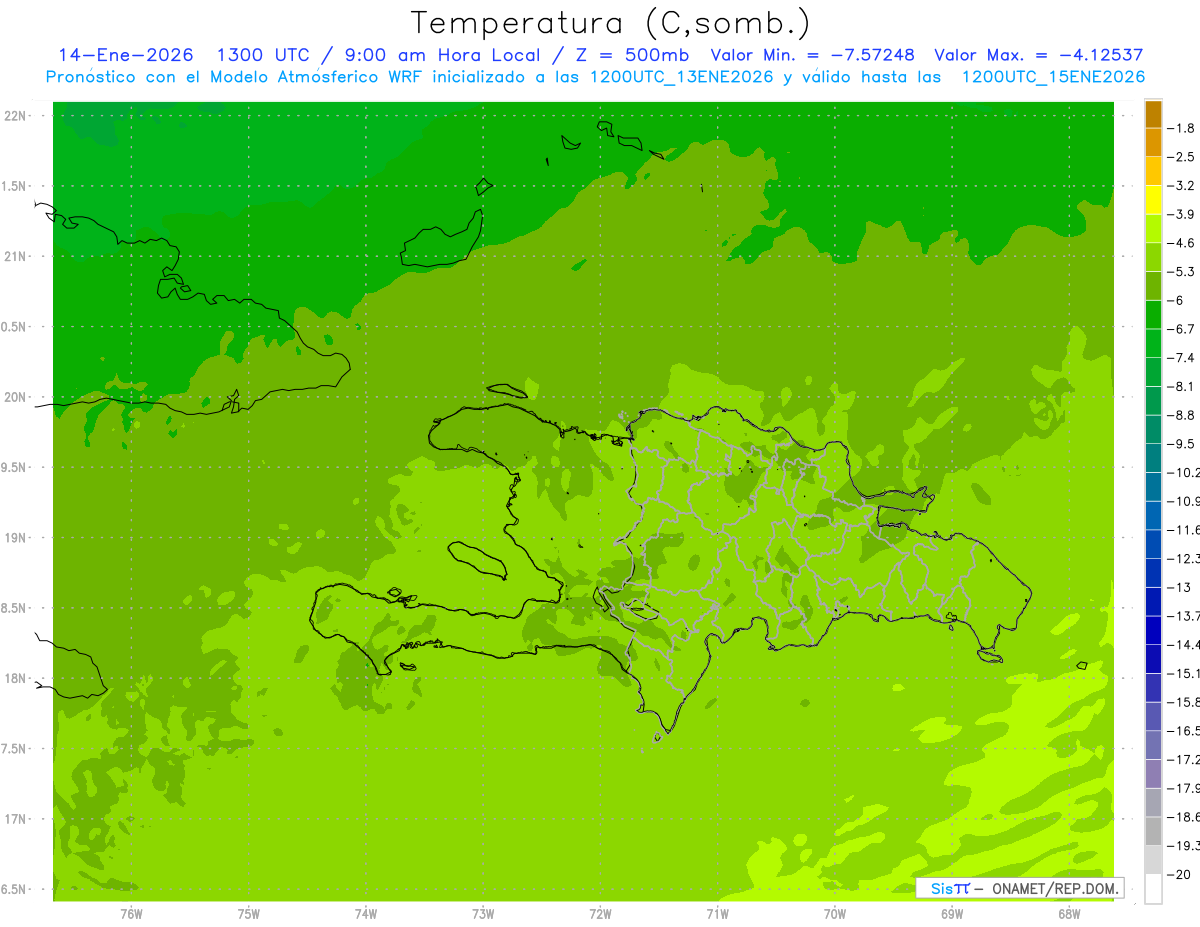Click the '-13' legend value
The height and width of the screenshot is (927, 1200).
coord(1179,587)
